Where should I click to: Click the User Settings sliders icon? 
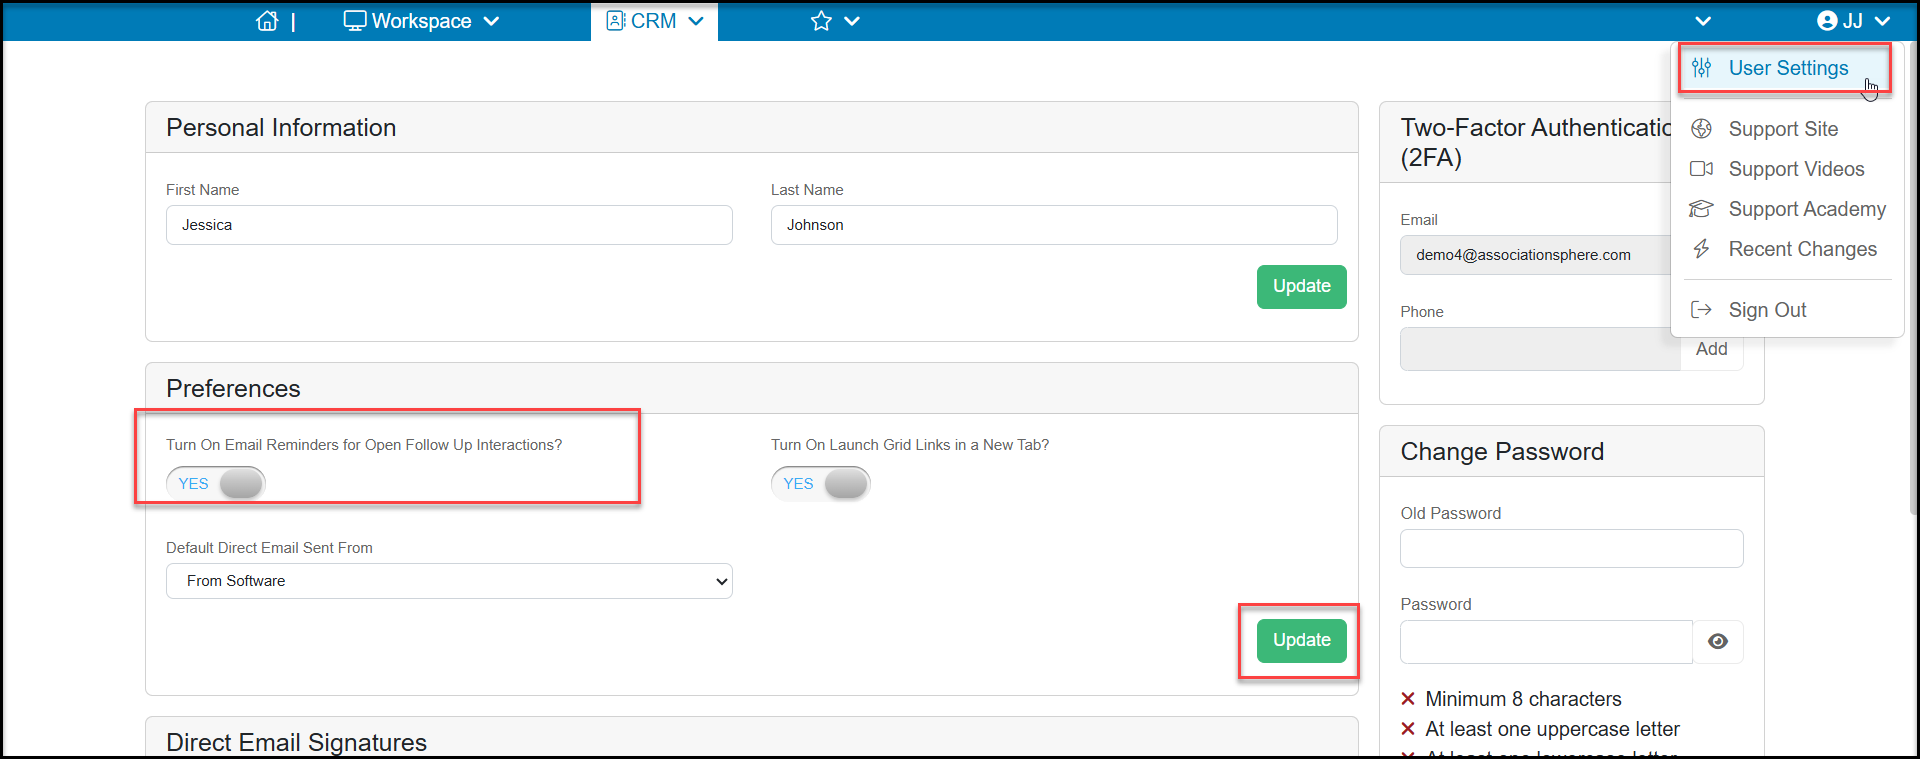(x=1701, y=68)
